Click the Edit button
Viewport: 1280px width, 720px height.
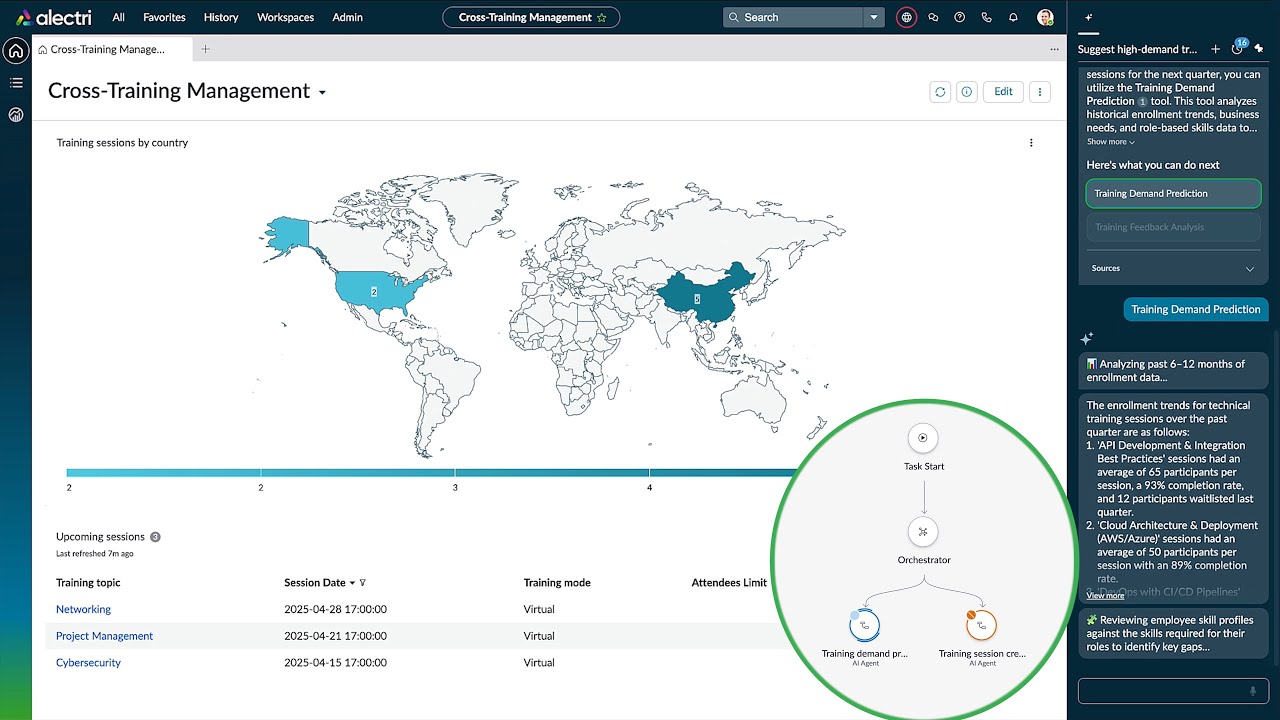point(1003,92)
